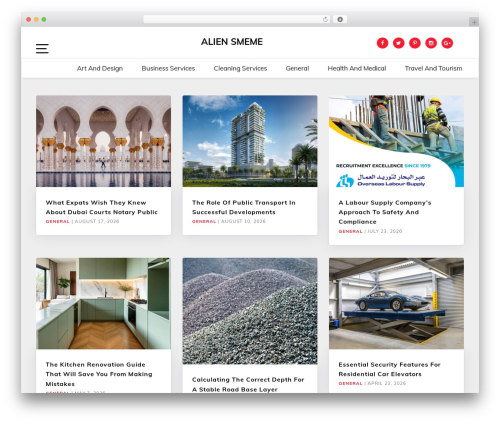
Task: Reload page via address bar refresh icon
Action: coord(325,20)
